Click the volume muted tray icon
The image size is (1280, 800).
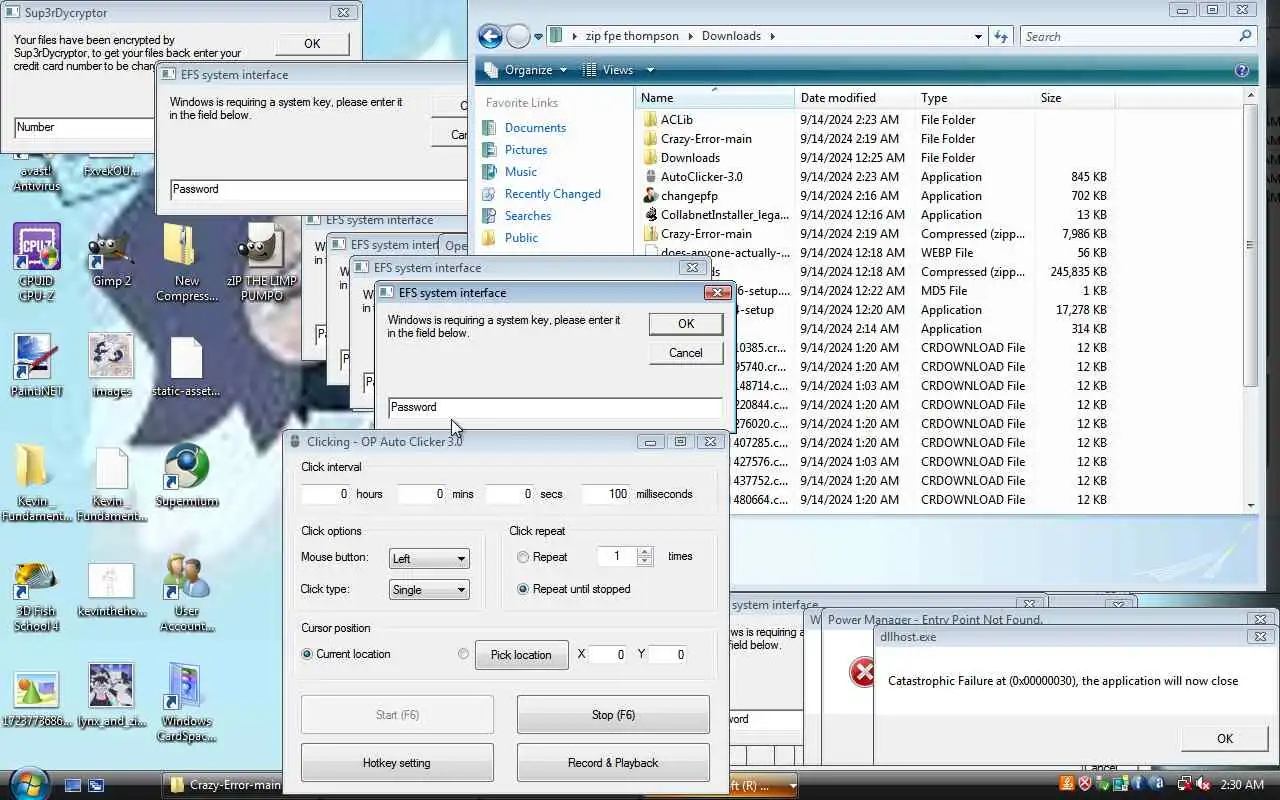point(1202,785)
